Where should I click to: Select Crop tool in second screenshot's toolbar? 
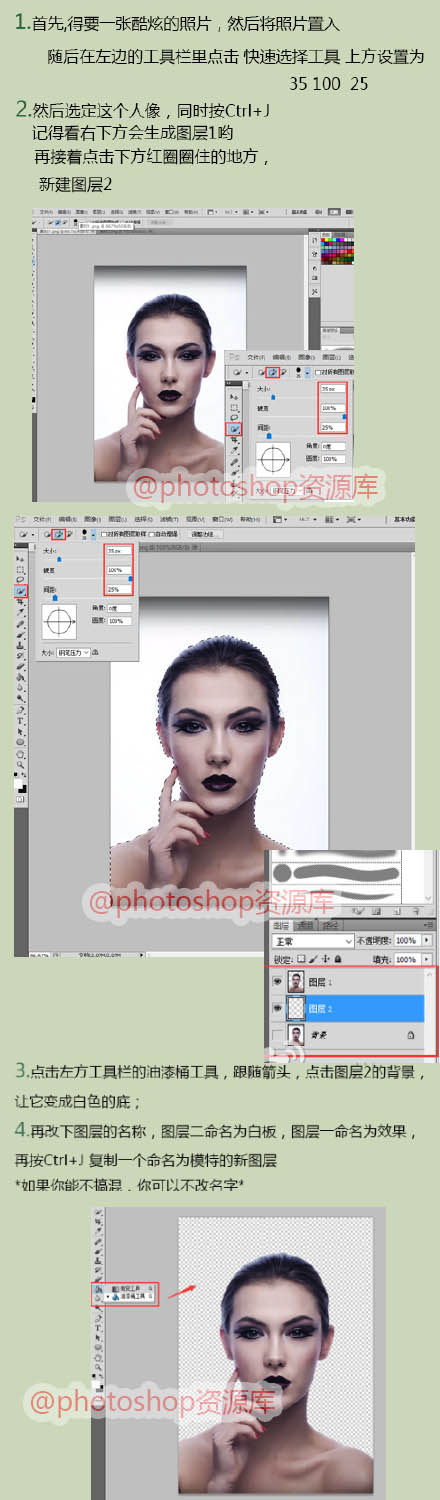point(20,602)
